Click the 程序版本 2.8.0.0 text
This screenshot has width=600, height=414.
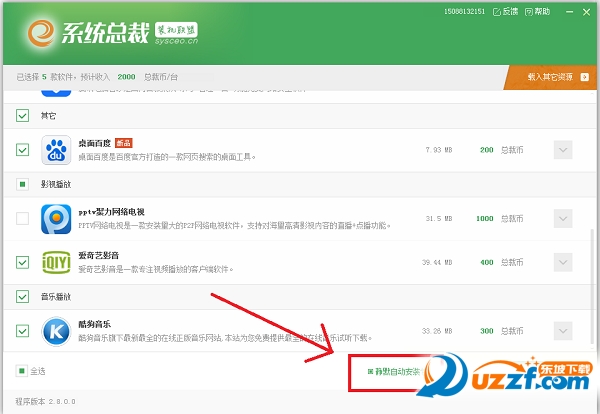tap(46, 402)
